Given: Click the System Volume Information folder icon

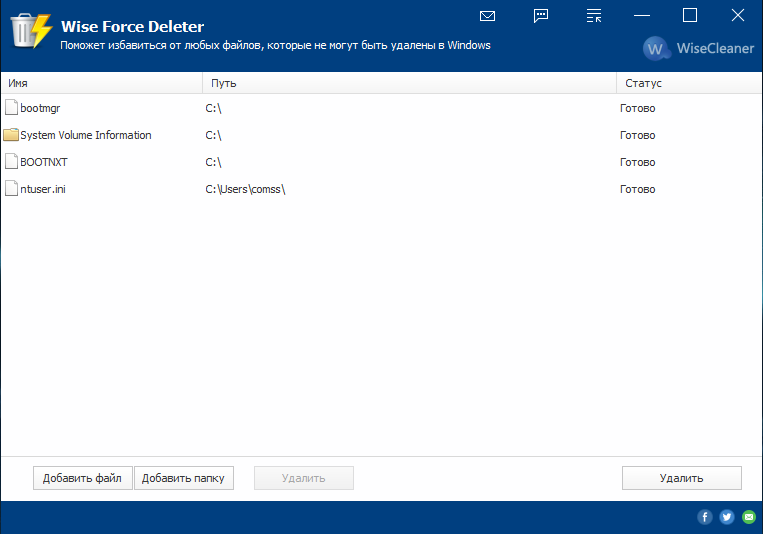Looking at the screenshot, I should point(11,134).
